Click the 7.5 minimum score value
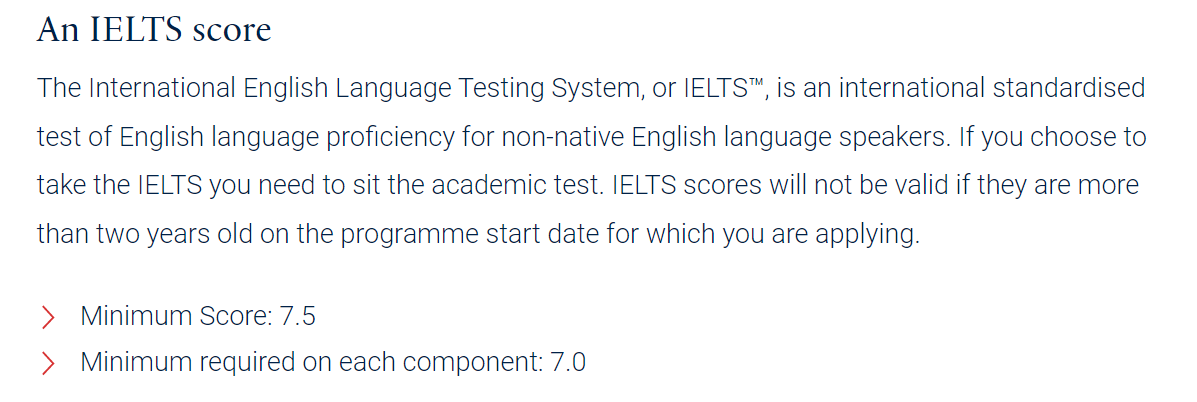Viewport: 1197px width, 402px height. pos(298,317)
